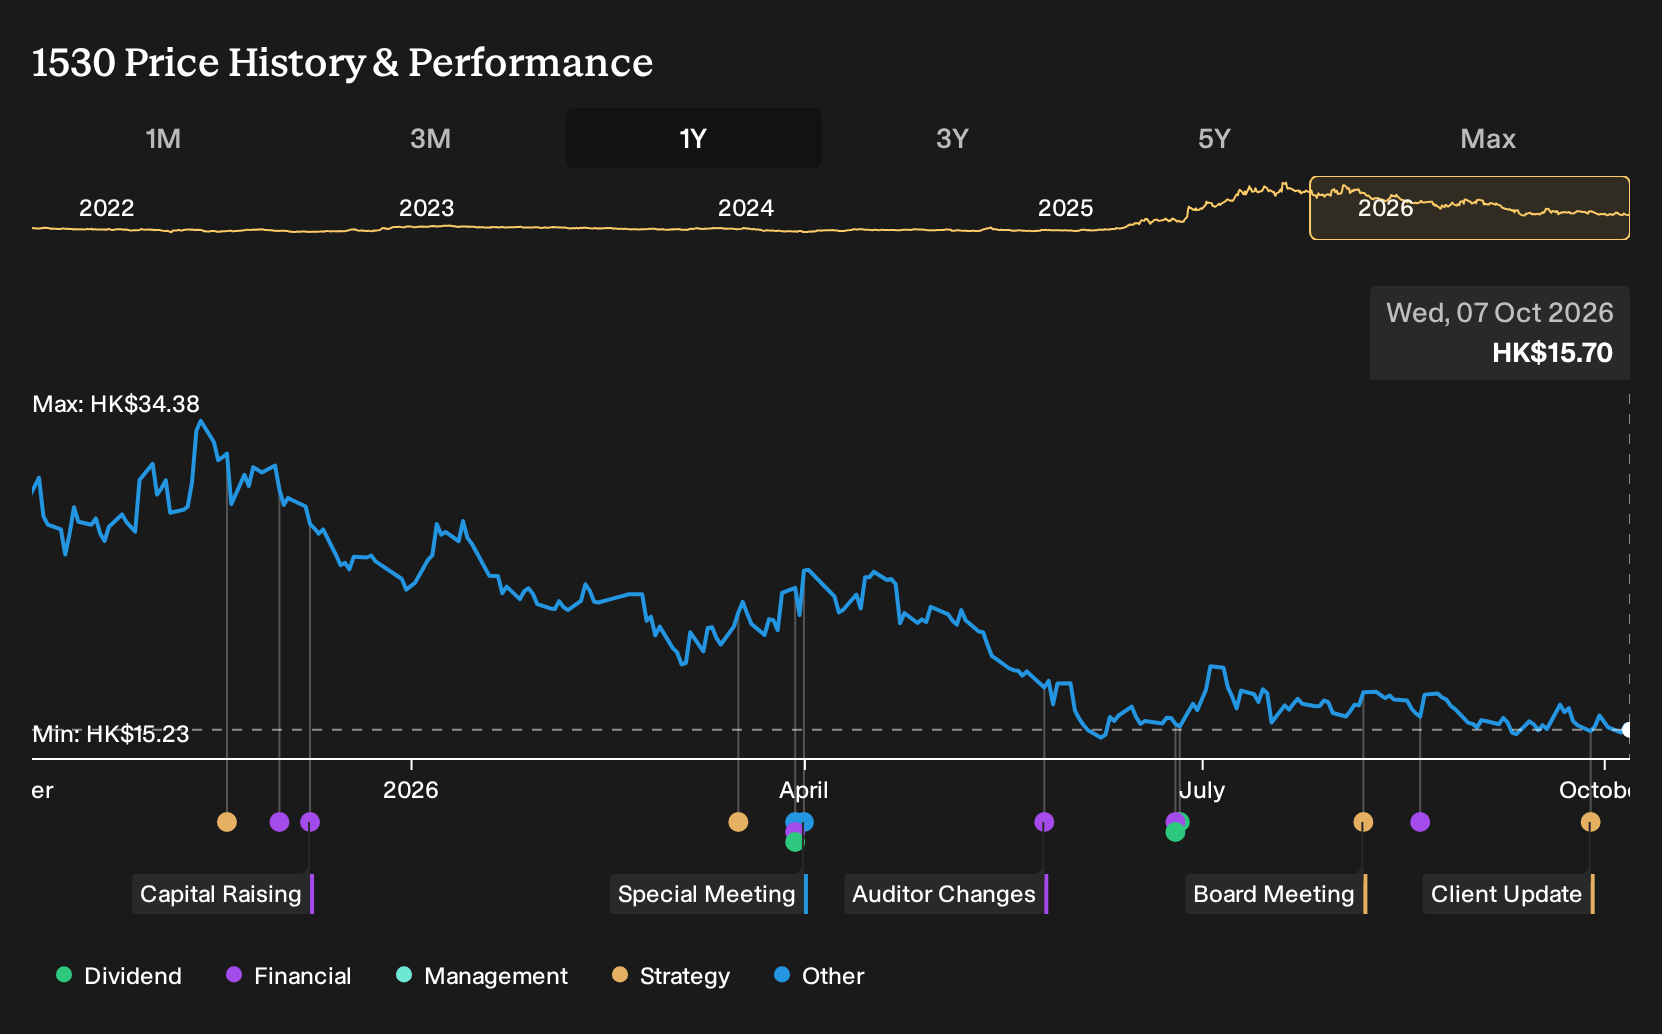Click the highlighted 2026 range selector in overview
The width and height of the screenshot is (1662, 1034).
tap(1469, 208)
